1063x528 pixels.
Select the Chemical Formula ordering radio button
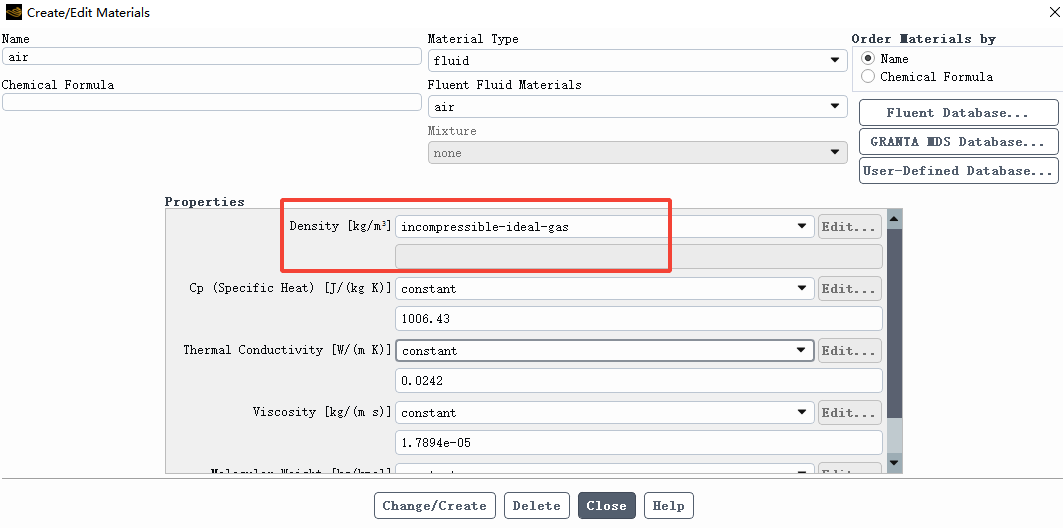(x=868, y=77)
